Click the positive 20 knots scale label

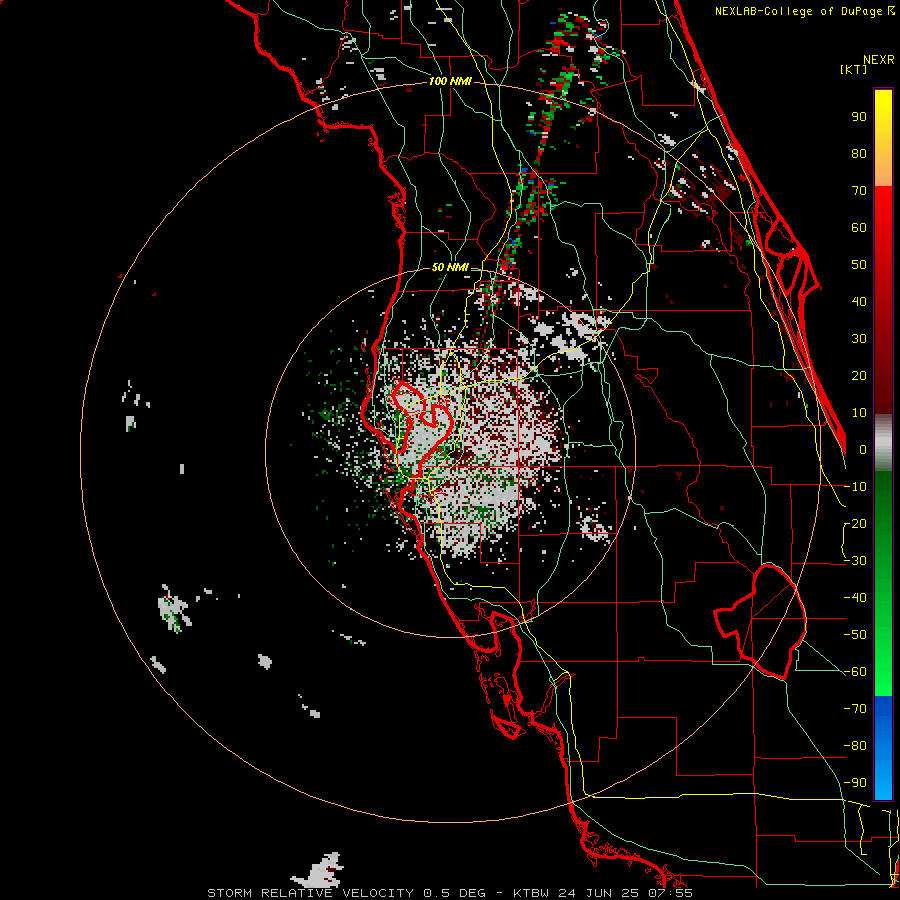pyautogui.click(x=859, y=375)
